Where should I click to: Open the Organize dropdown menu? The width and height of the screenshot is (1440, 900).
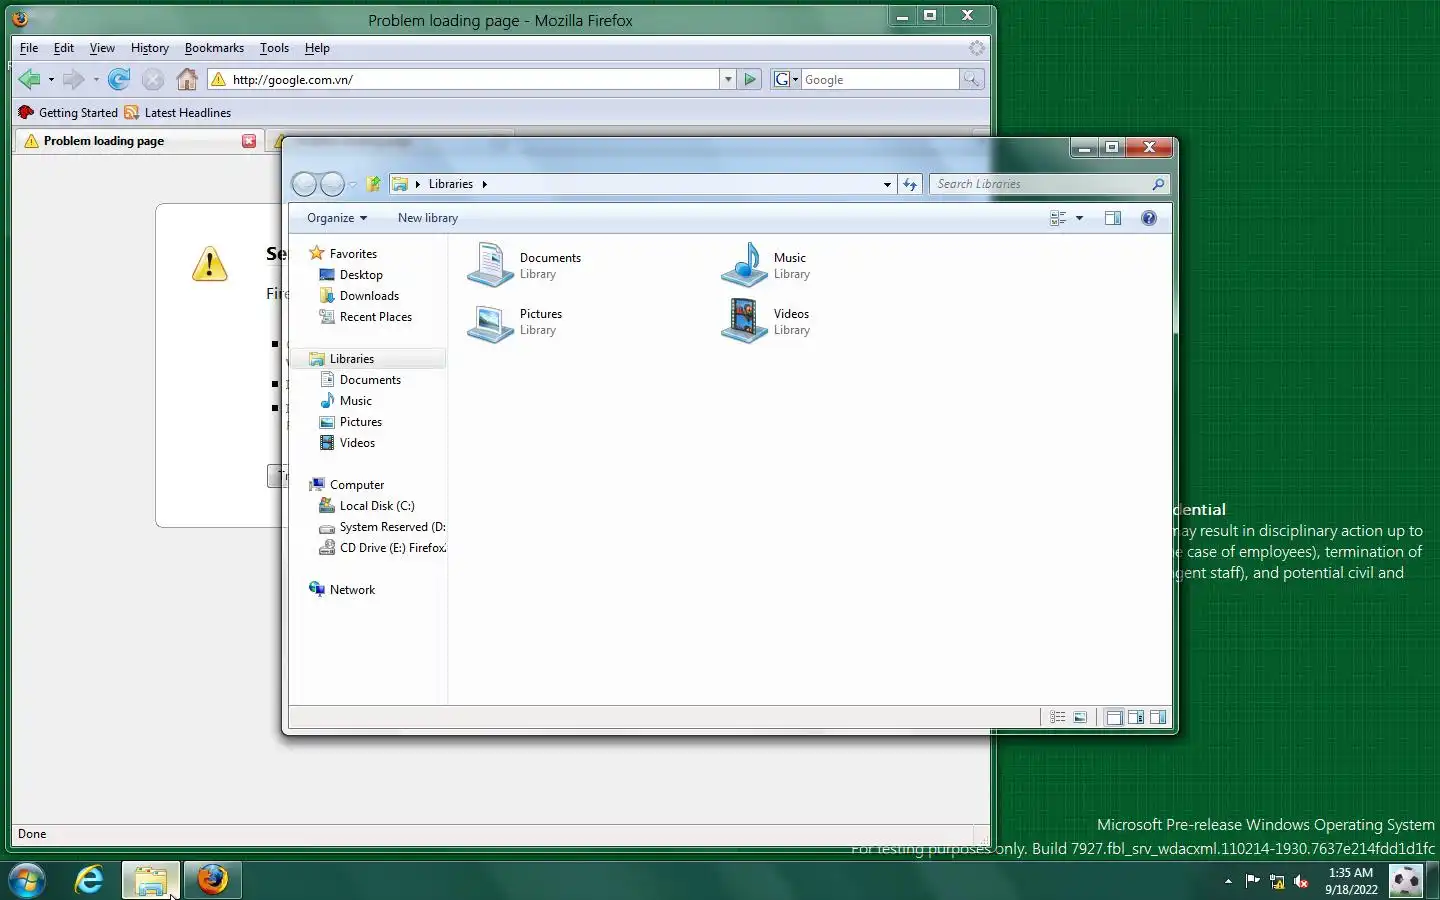(337, 218)
